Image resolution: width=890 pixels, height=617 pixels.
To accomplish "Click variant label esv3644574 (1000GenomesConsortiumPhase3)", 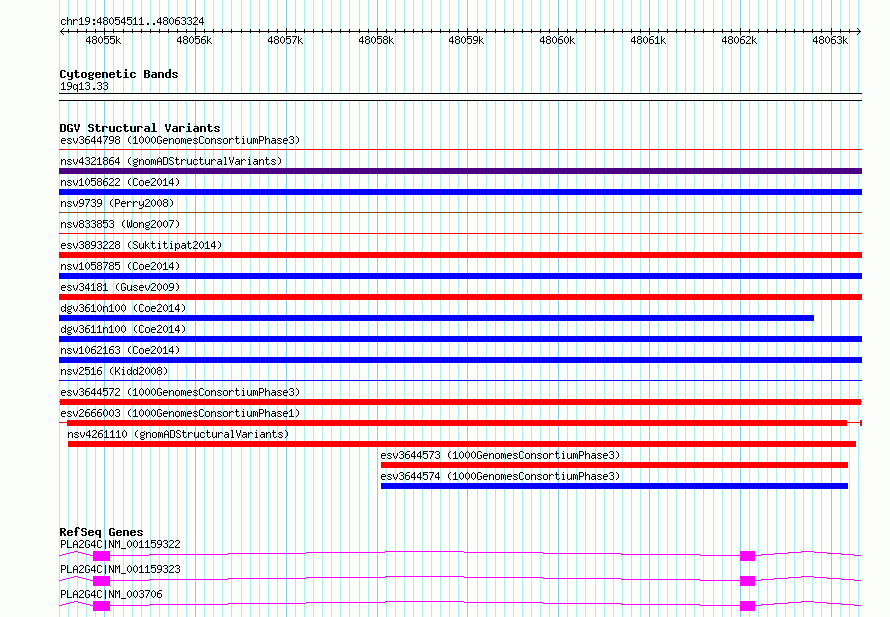I will click(x=500, y=476).
